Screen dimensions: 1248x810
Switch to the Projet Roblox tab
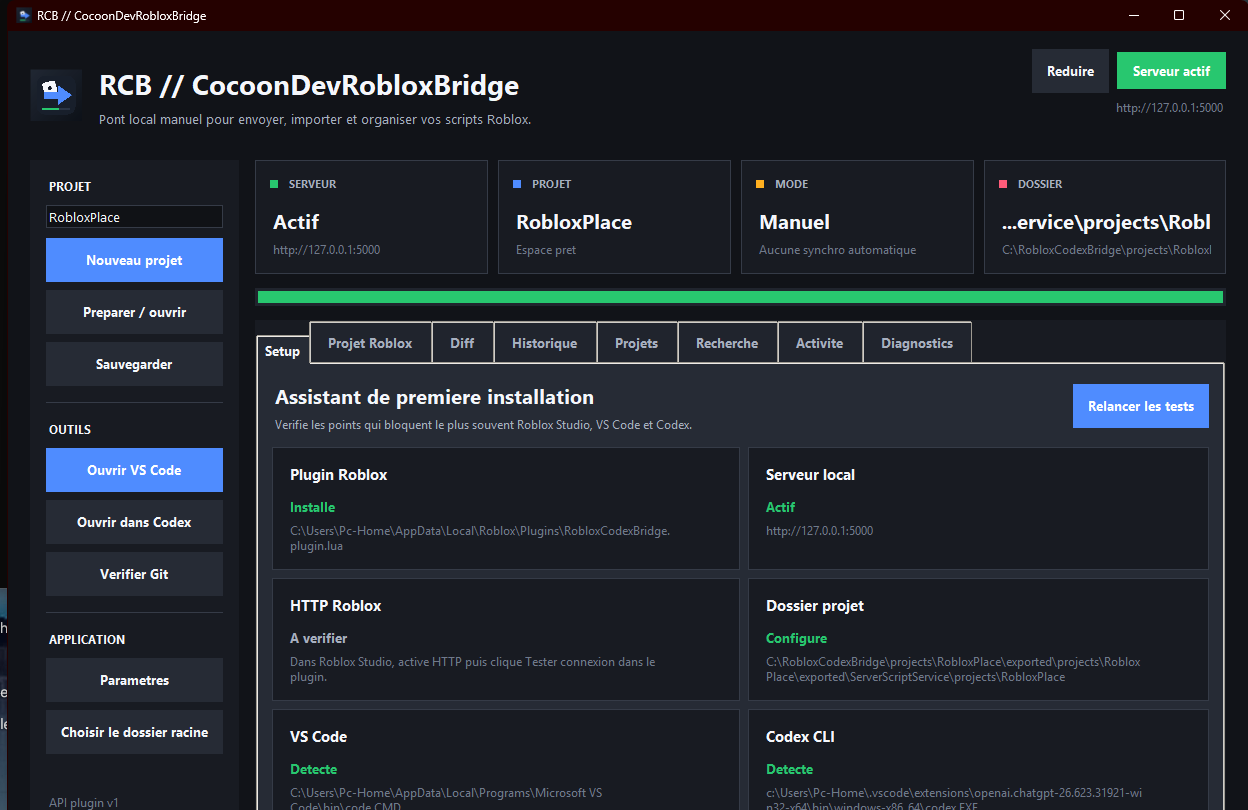tap(370, 343)
